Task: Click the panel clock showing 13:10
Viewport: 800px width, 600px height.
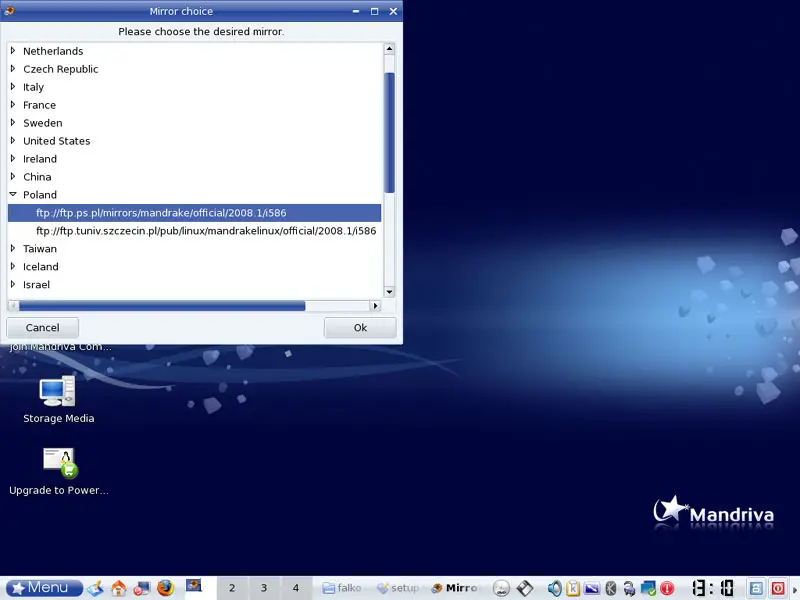Action: click(713, 588)
